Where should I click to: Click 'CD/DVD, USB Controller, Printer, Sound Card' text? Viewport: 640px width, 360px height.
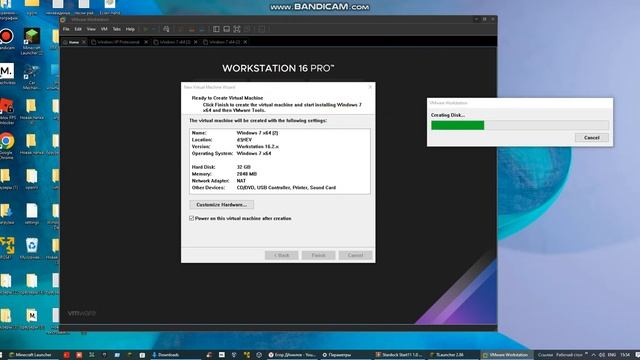pyautogui.click(x=286, y=188)
